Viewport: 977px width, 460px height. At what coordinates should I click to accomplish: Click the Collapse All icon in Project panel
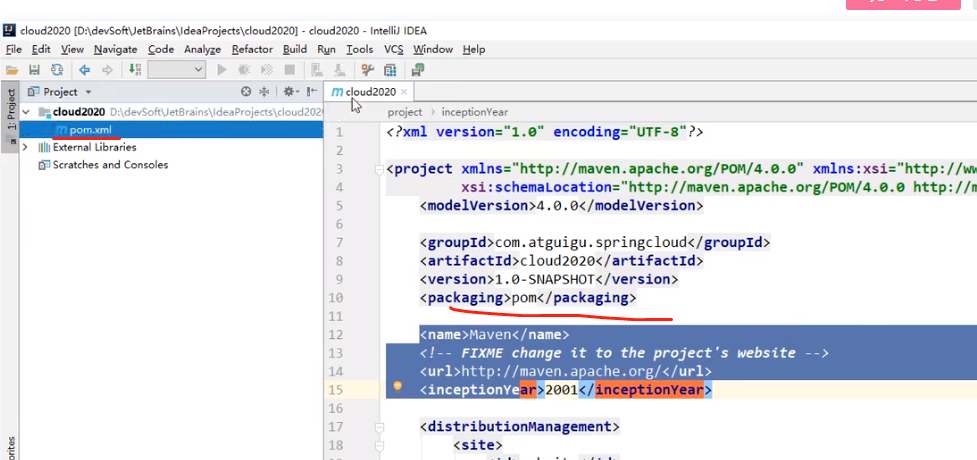point(264,92)
